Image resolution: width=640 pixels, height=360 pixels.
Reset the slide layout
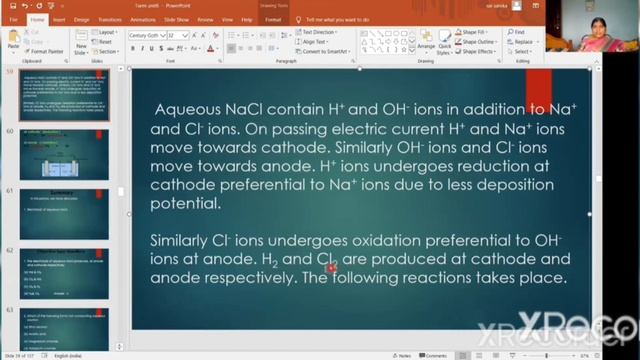coord(102,42)
